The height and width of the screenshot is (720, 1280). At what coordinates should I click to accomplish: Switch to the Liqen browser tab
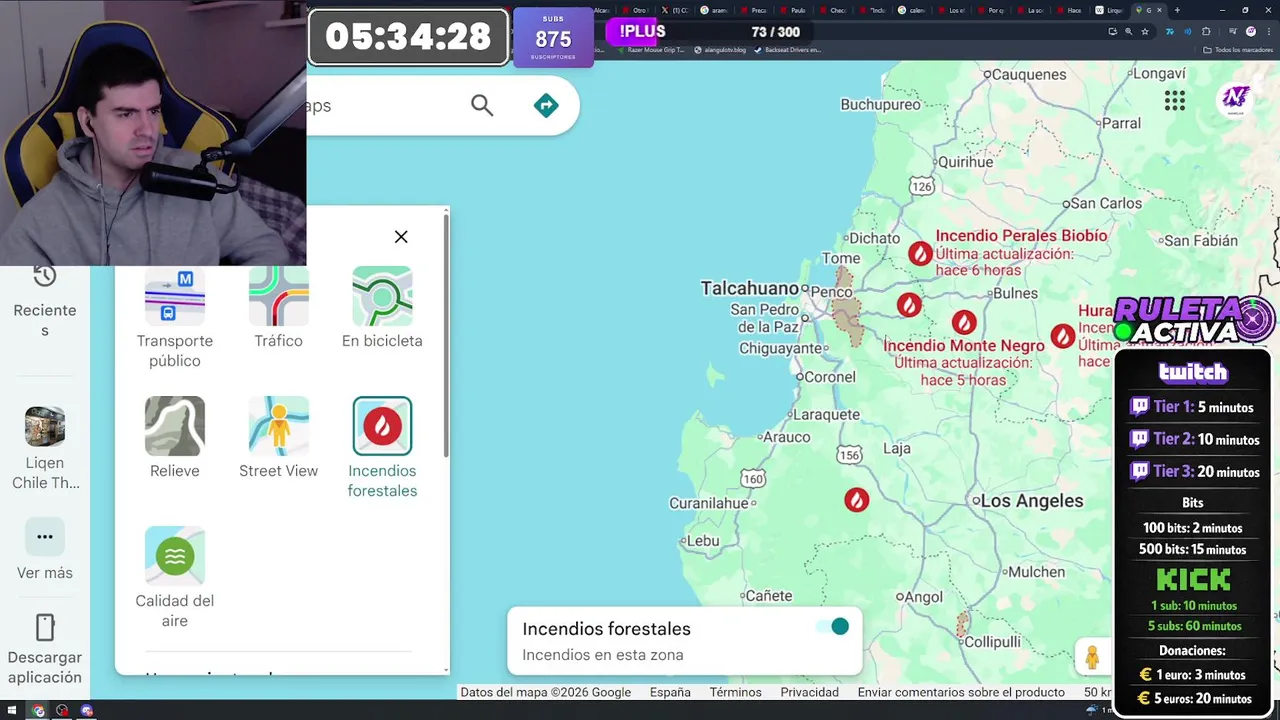click(1110, 10)
